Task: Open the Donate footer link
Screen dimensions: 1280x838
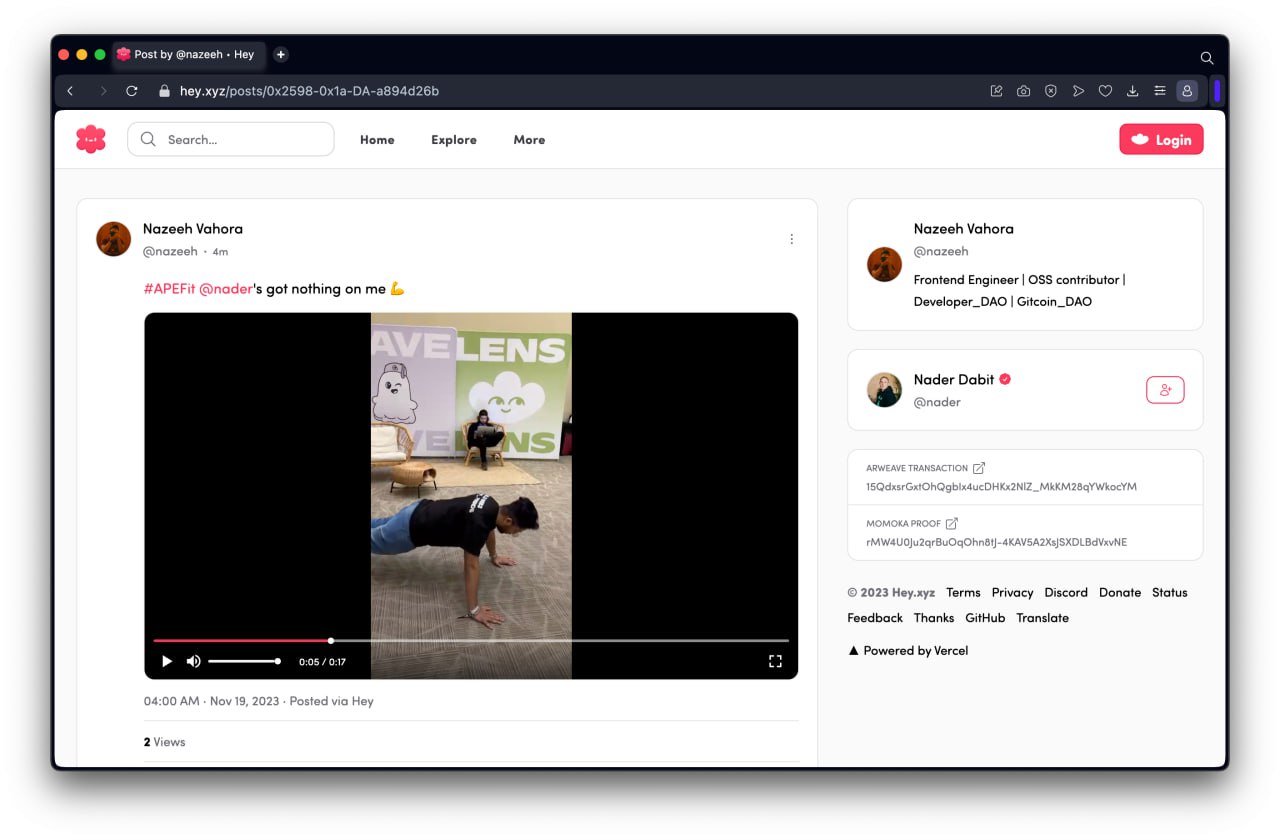Action: tap(1120, 592)
